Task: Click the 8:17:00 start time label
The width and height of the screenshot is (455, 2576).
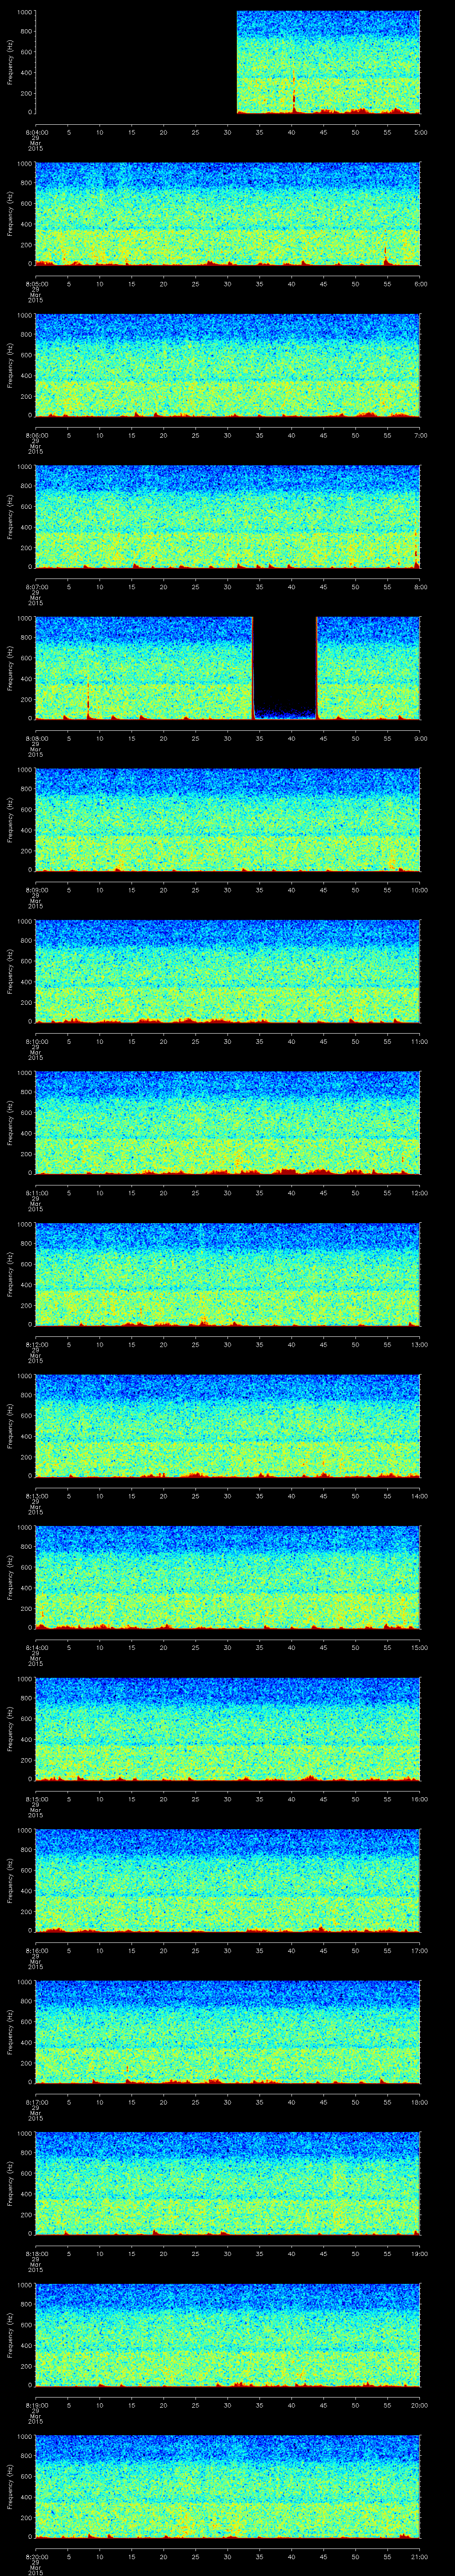Action: (x=35, y=2101)
